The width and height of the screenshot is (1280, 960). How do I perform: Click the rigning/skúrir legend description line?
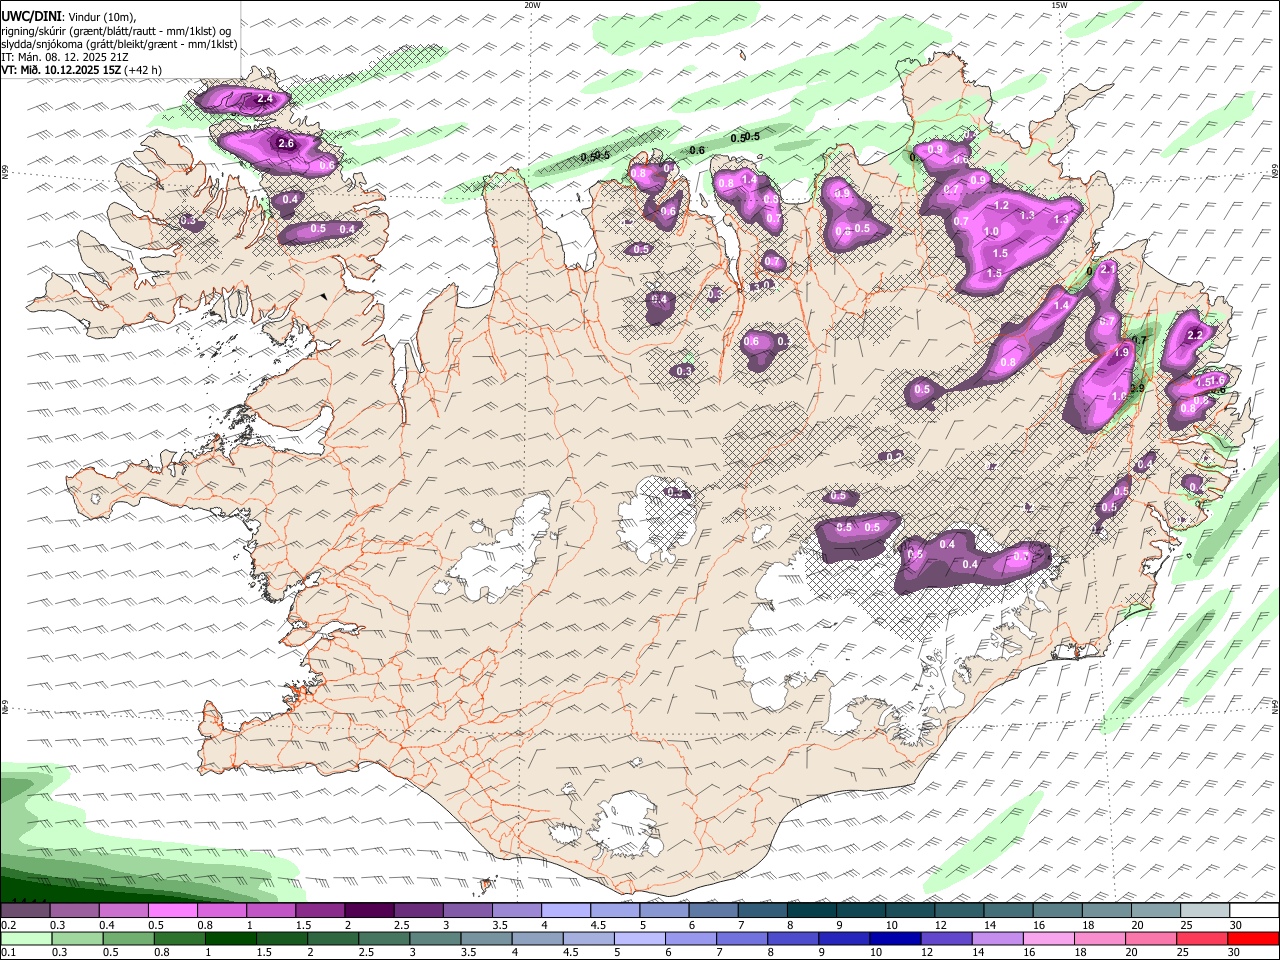(115, 31)
